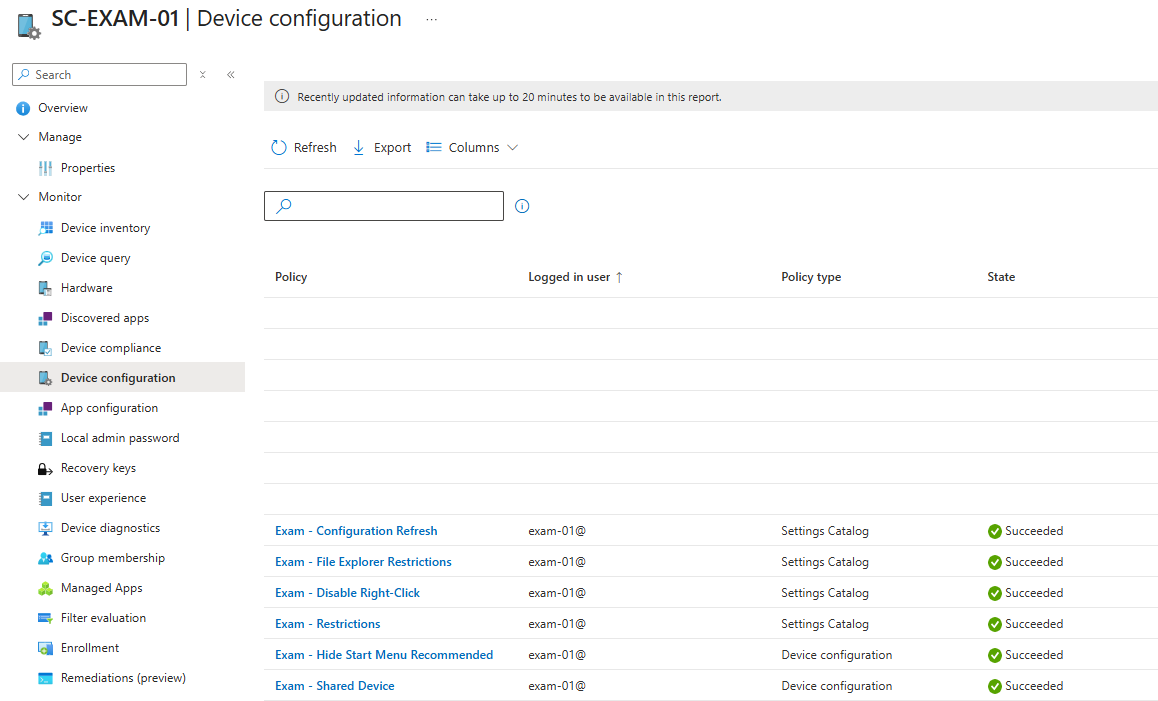Click the Device query magnifier icon
Screen dimensions: 1158x701
coord(45,259)
